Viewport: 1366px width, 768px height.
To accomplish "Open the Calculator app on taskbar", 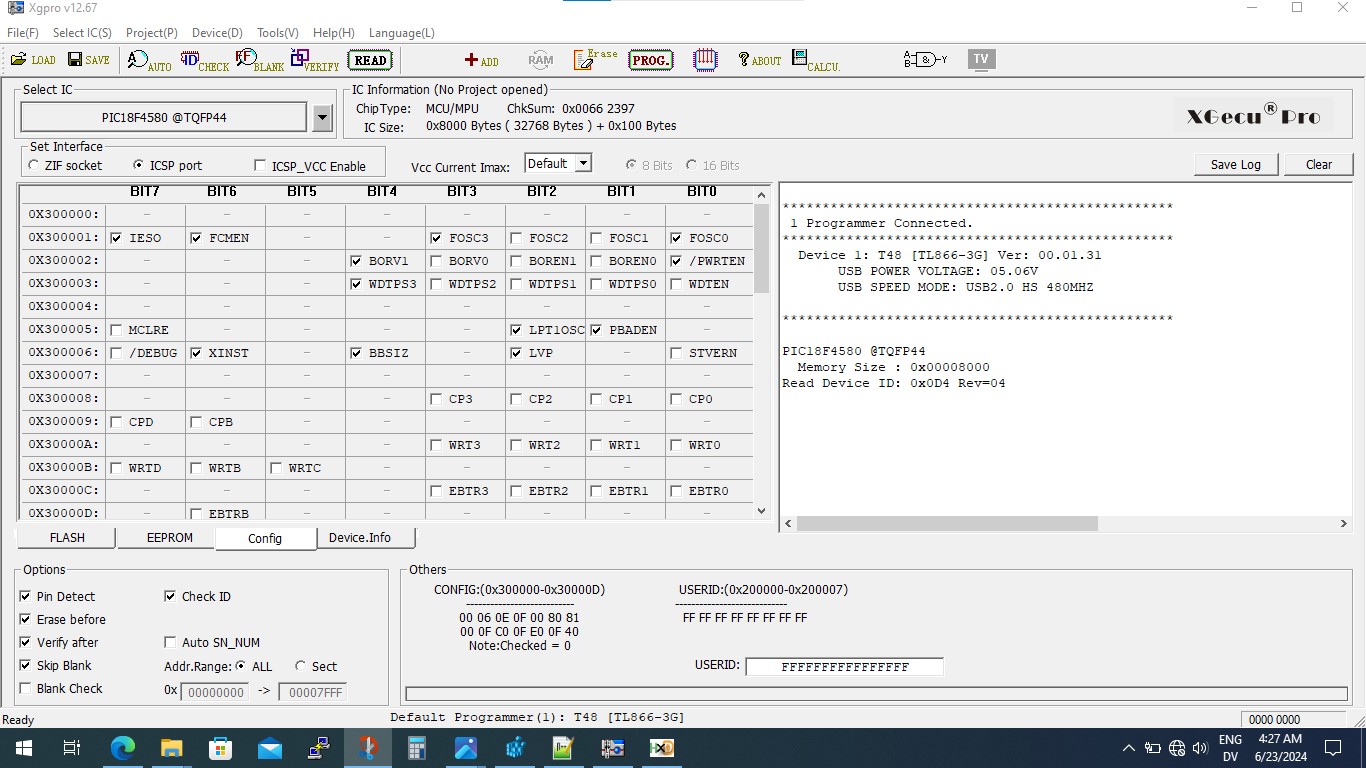I will pyautogui.click(x=416, y=748).
